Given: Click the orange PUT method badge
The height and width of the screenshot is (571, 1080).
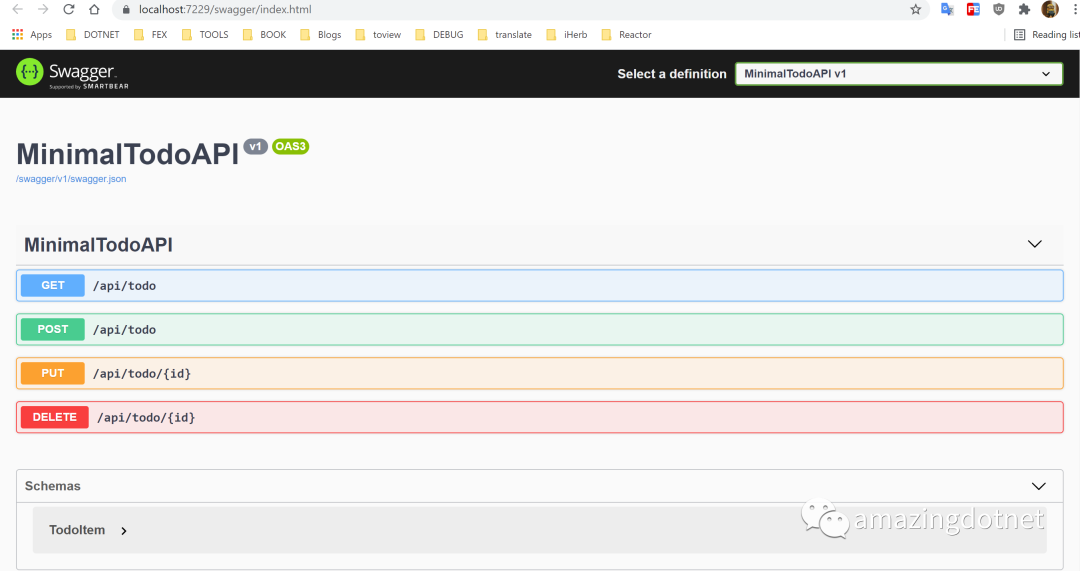Looking at the screenshot, I should [x=53, y=373].
